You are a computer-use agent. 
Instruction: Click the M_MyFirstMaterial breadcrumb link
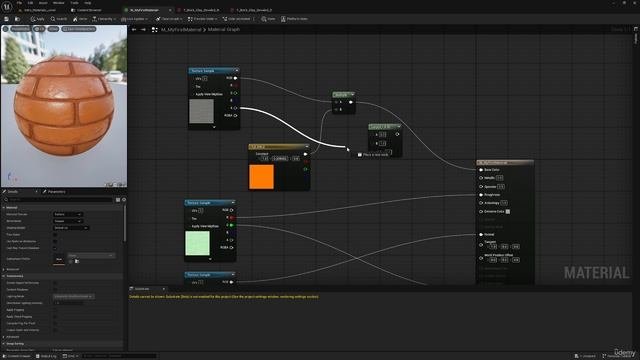coord(181,29)
